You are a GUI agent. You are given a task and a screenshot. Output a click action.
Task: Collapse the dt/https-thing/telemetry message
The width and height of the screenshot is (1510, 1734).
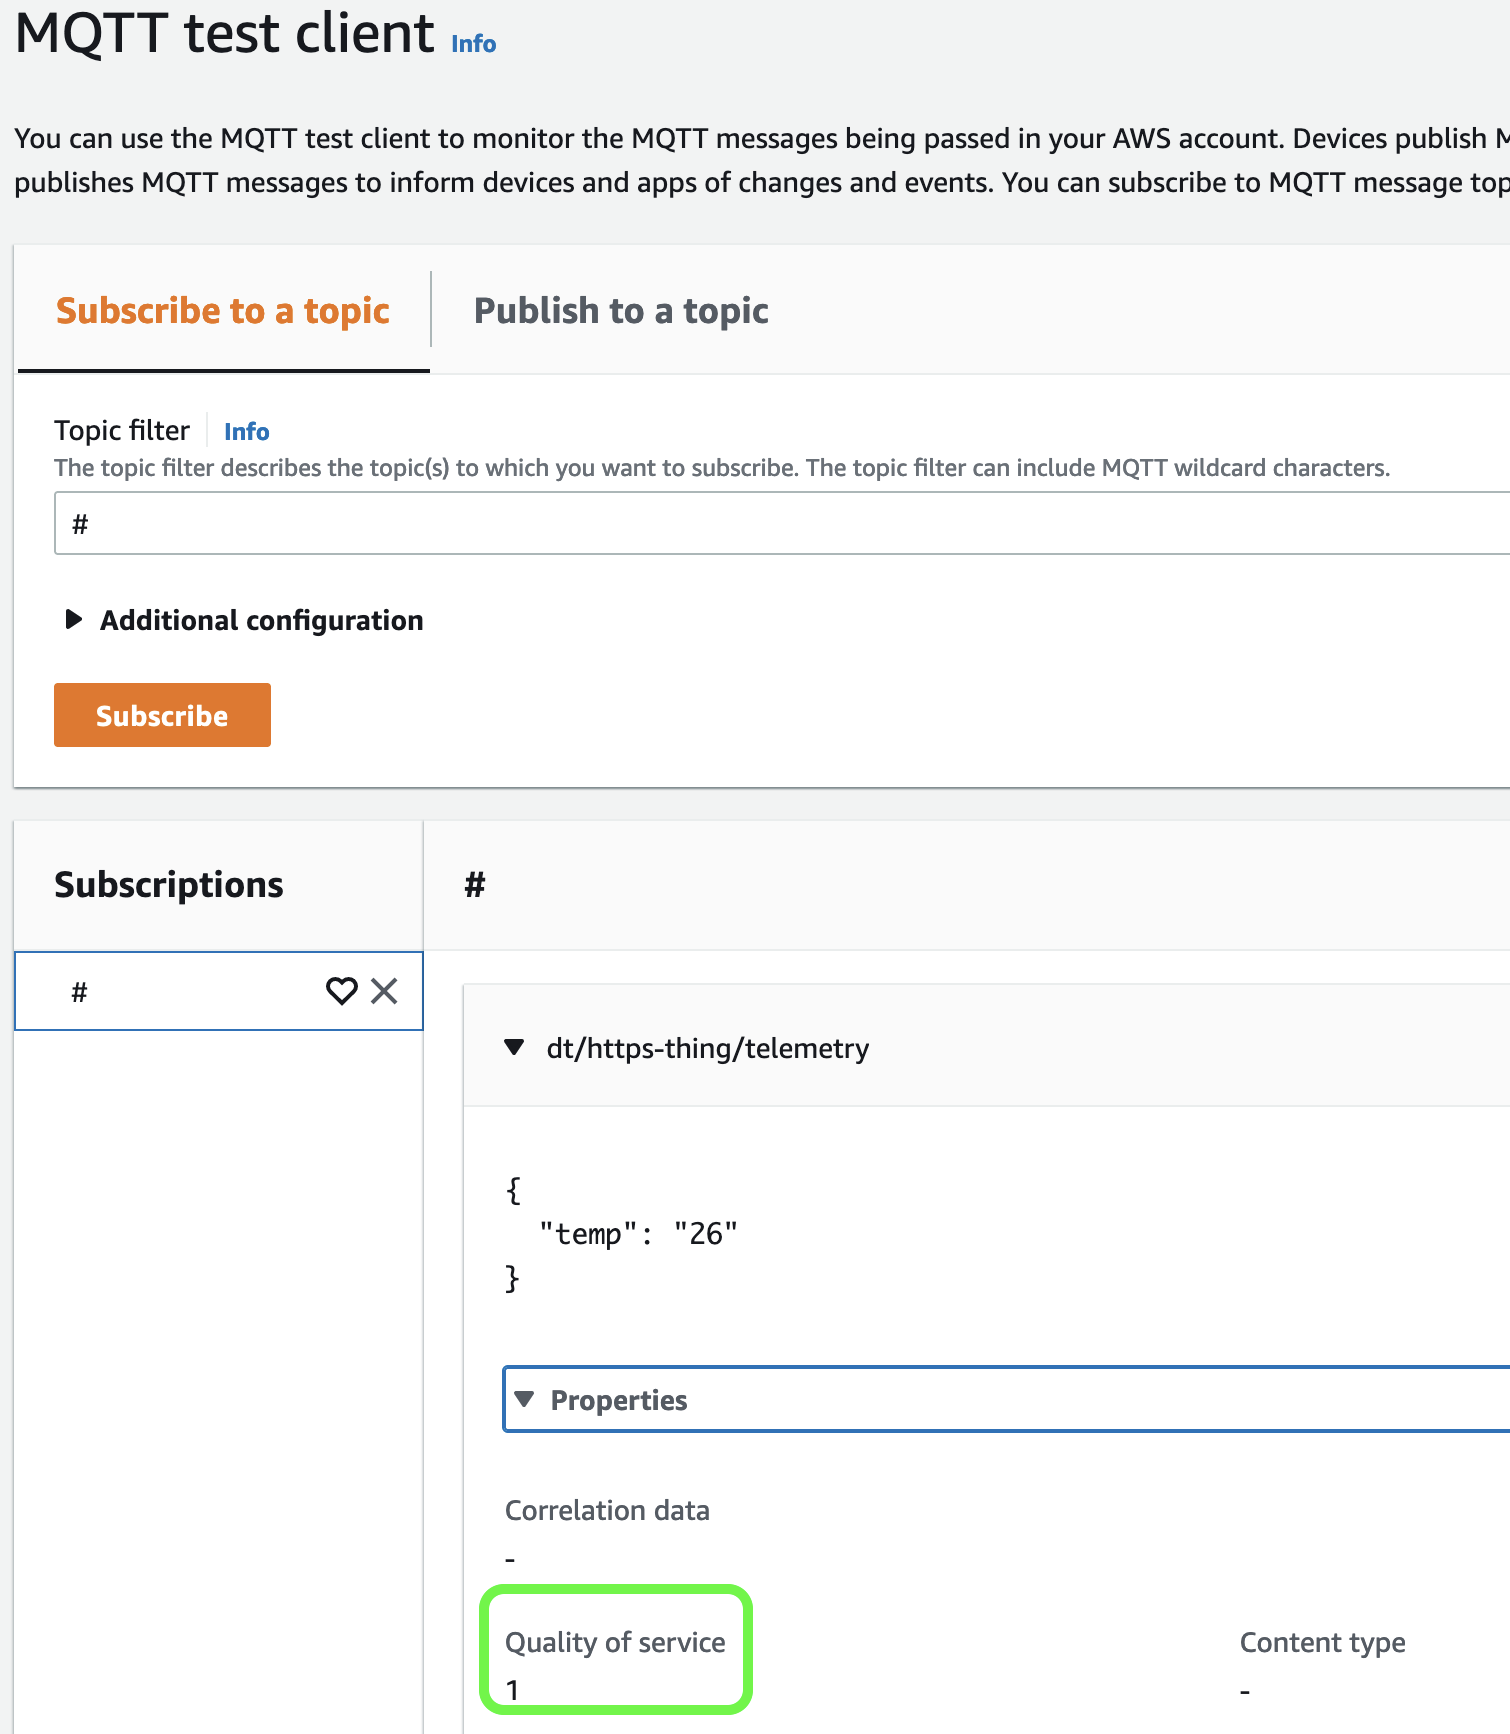pos(514,1047)
